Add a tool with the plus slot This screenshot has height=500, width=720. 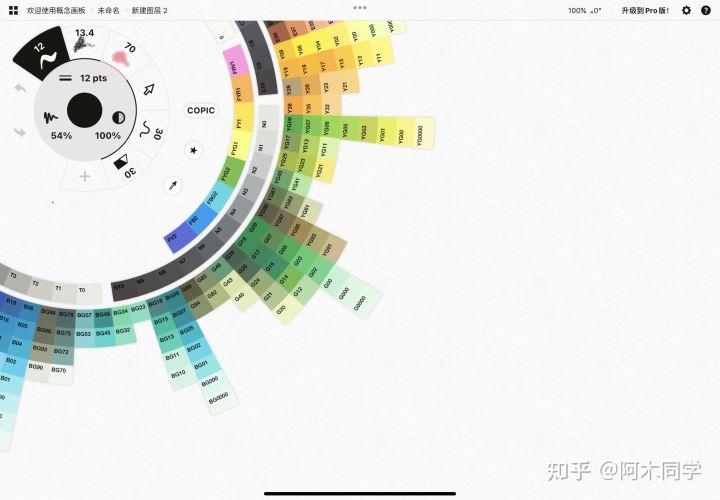click(x=84, y=176)
